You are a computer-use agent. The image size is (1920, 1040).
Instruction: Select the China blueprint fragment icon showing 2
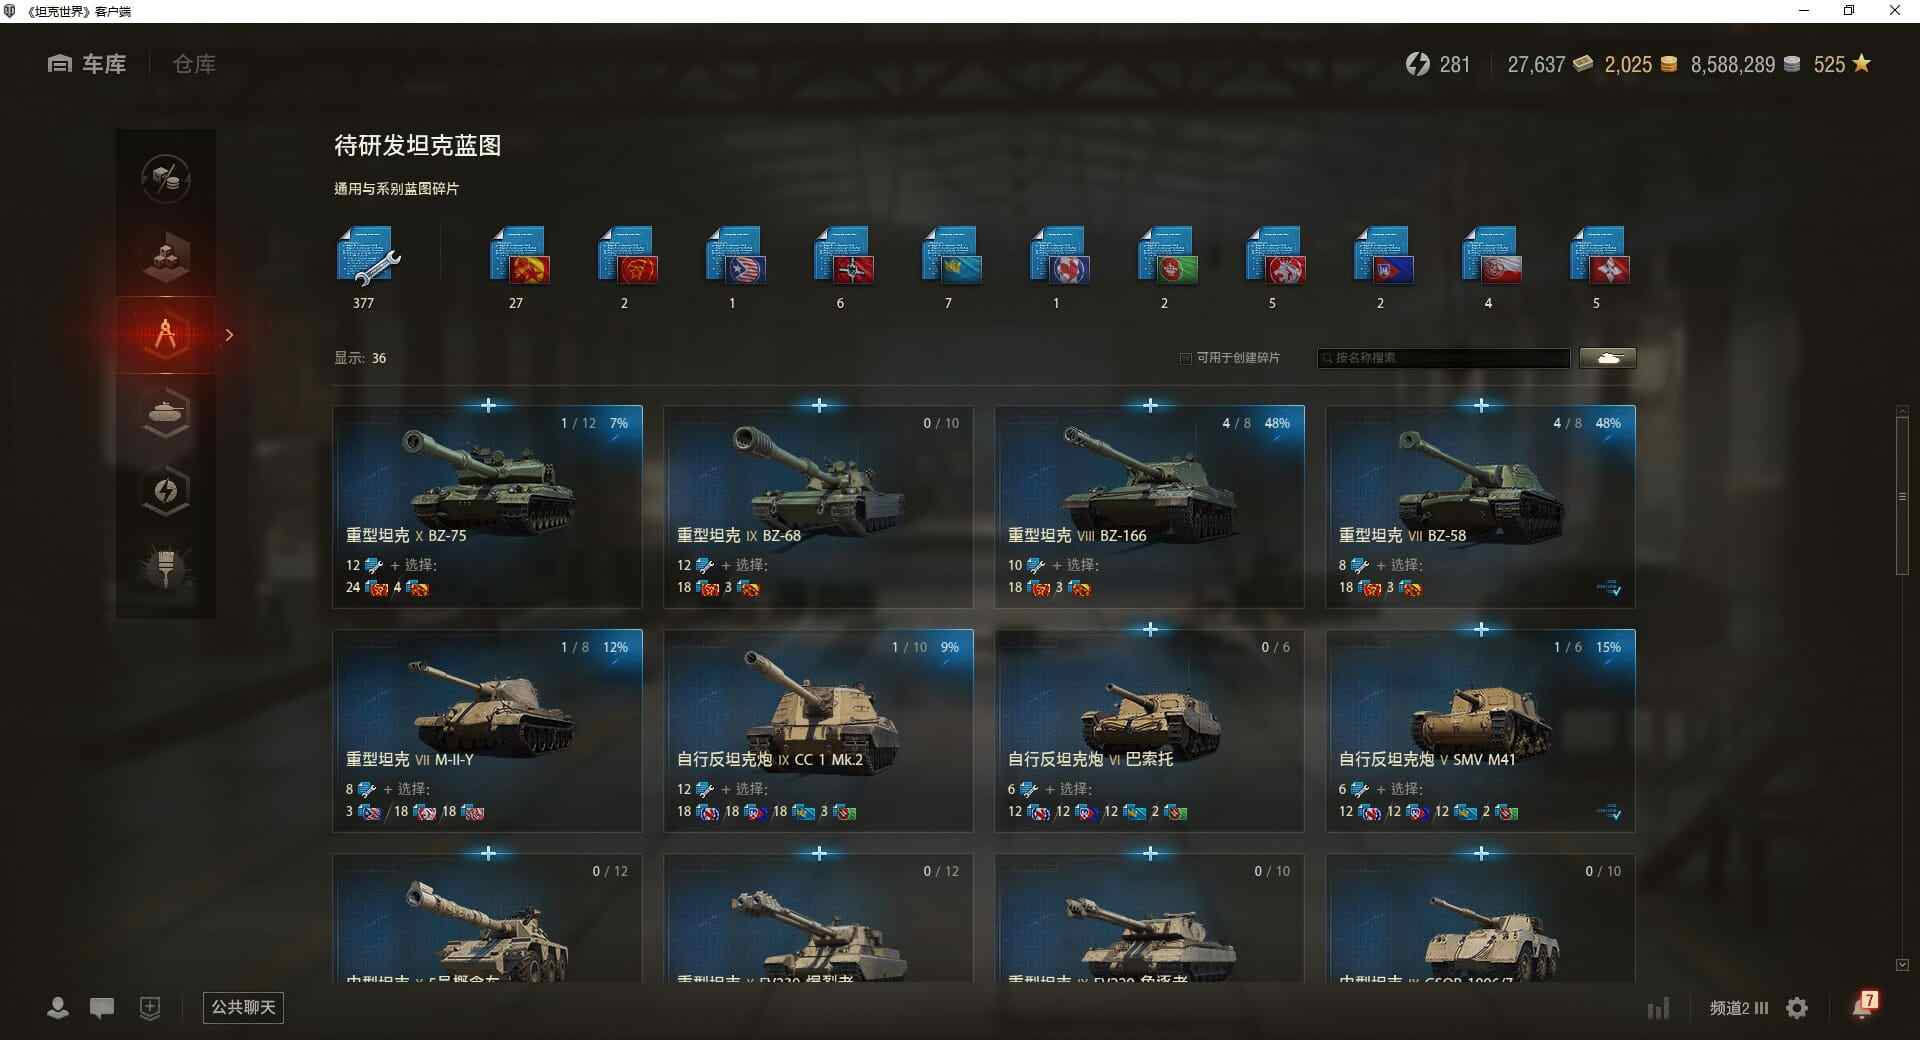click(627, 256)
